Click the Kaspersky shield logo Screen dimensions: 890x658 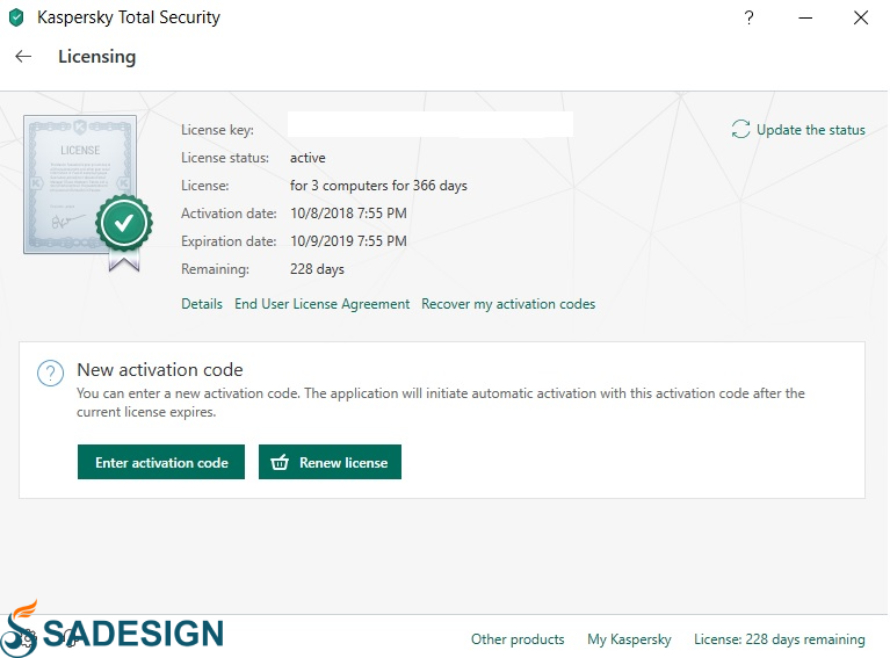16,18
